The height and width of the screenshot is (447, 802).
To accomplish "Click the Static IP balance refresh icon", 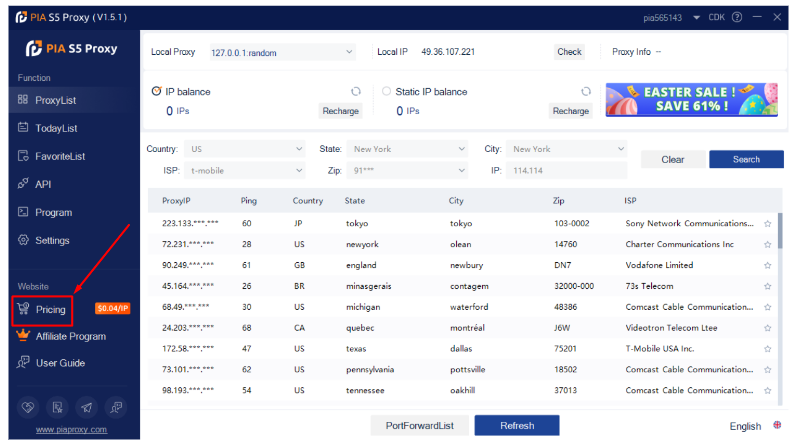I will (x=586, y=92).
